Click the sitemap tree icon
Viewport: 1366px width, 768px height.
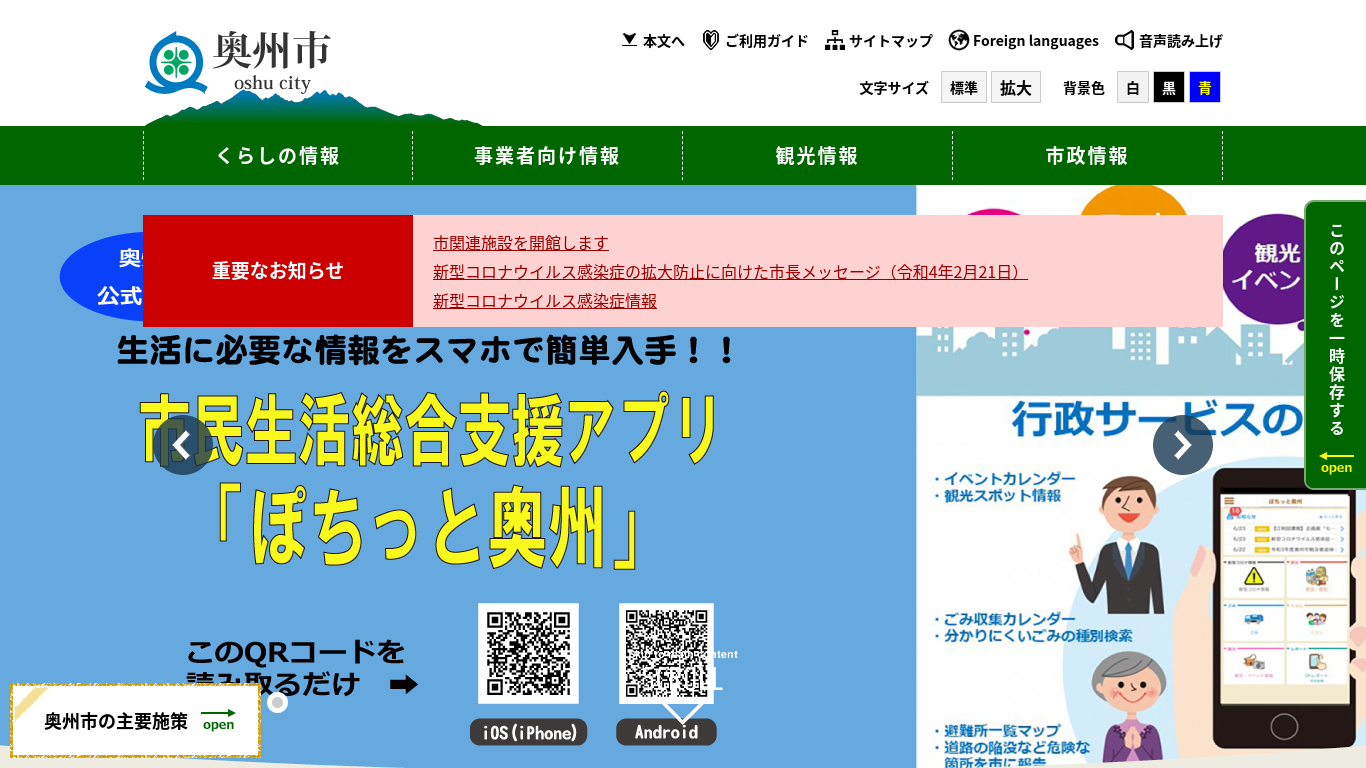pyautogui.click(x=835, y=41)
